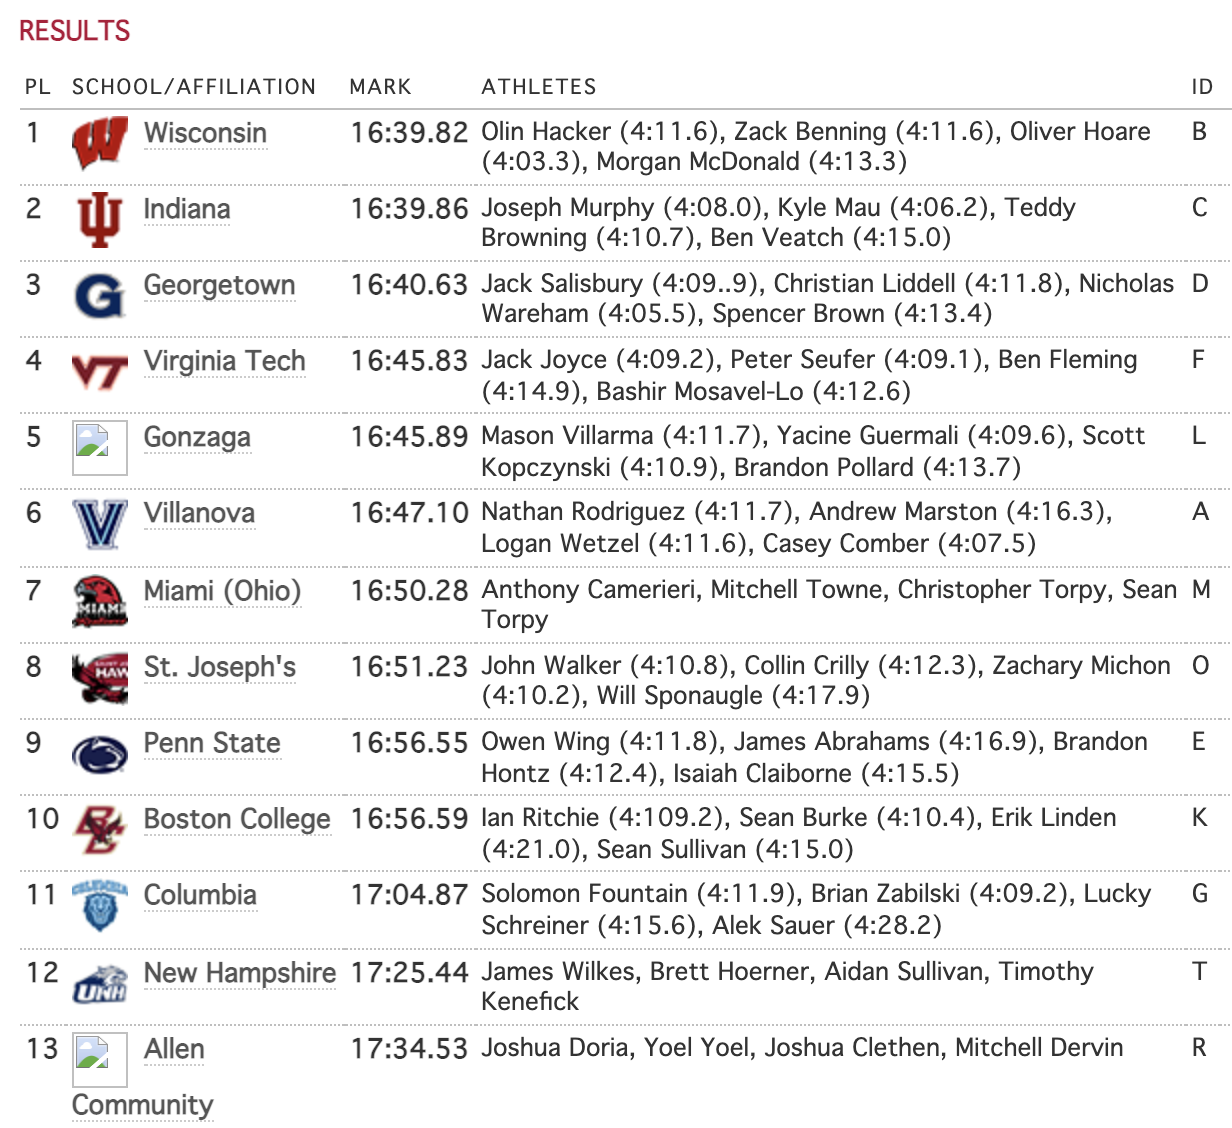Follow the Villanova link
Screen dimensions: 1232x1128
199,513
